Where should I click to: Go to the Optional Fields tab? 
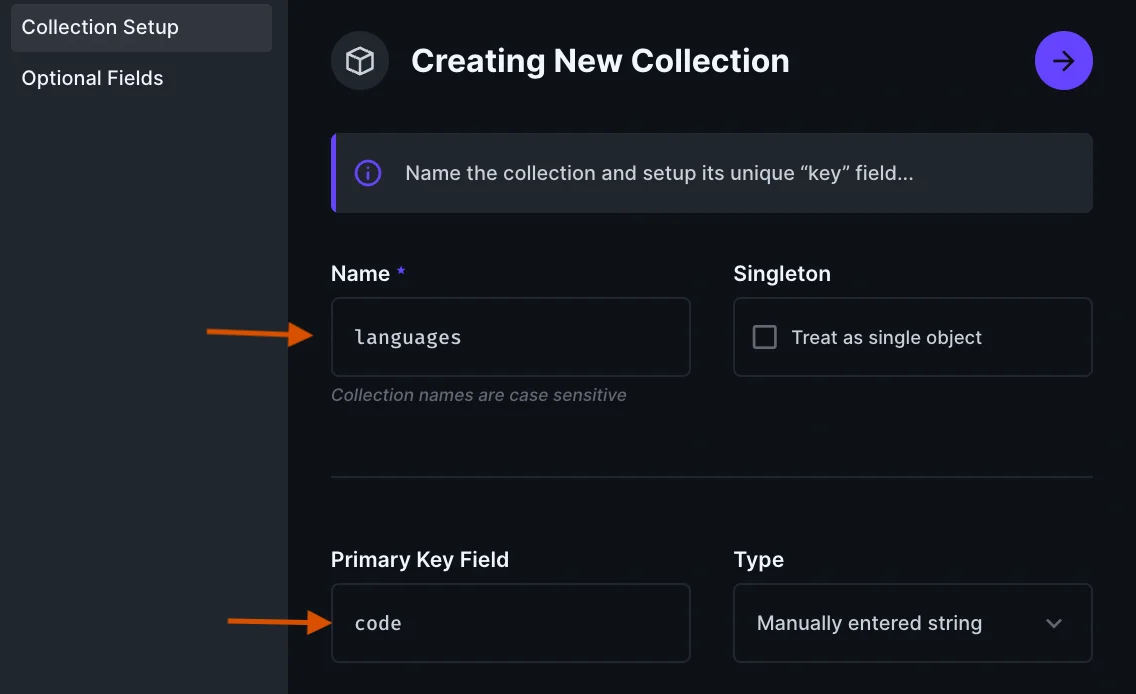[92, 78]
